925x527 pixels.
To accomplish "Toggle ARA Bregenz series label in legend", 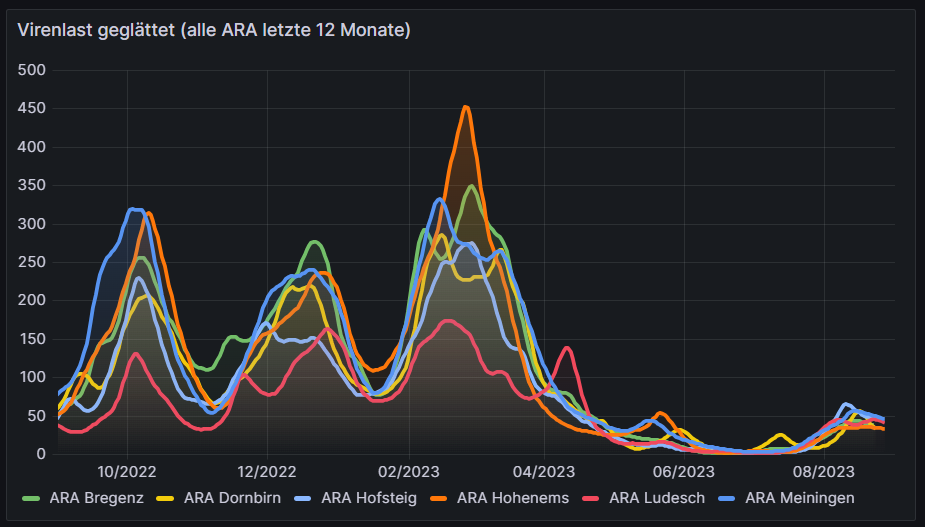I will tap(97, 497).
